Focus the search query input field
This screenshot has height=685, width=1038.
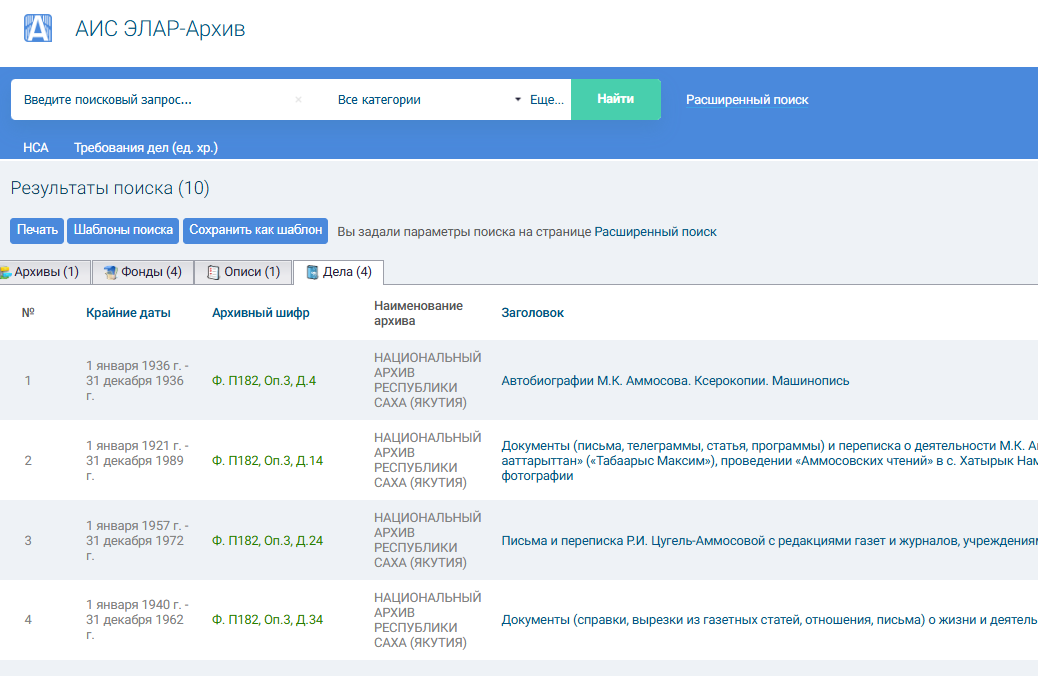click(156, 100)
